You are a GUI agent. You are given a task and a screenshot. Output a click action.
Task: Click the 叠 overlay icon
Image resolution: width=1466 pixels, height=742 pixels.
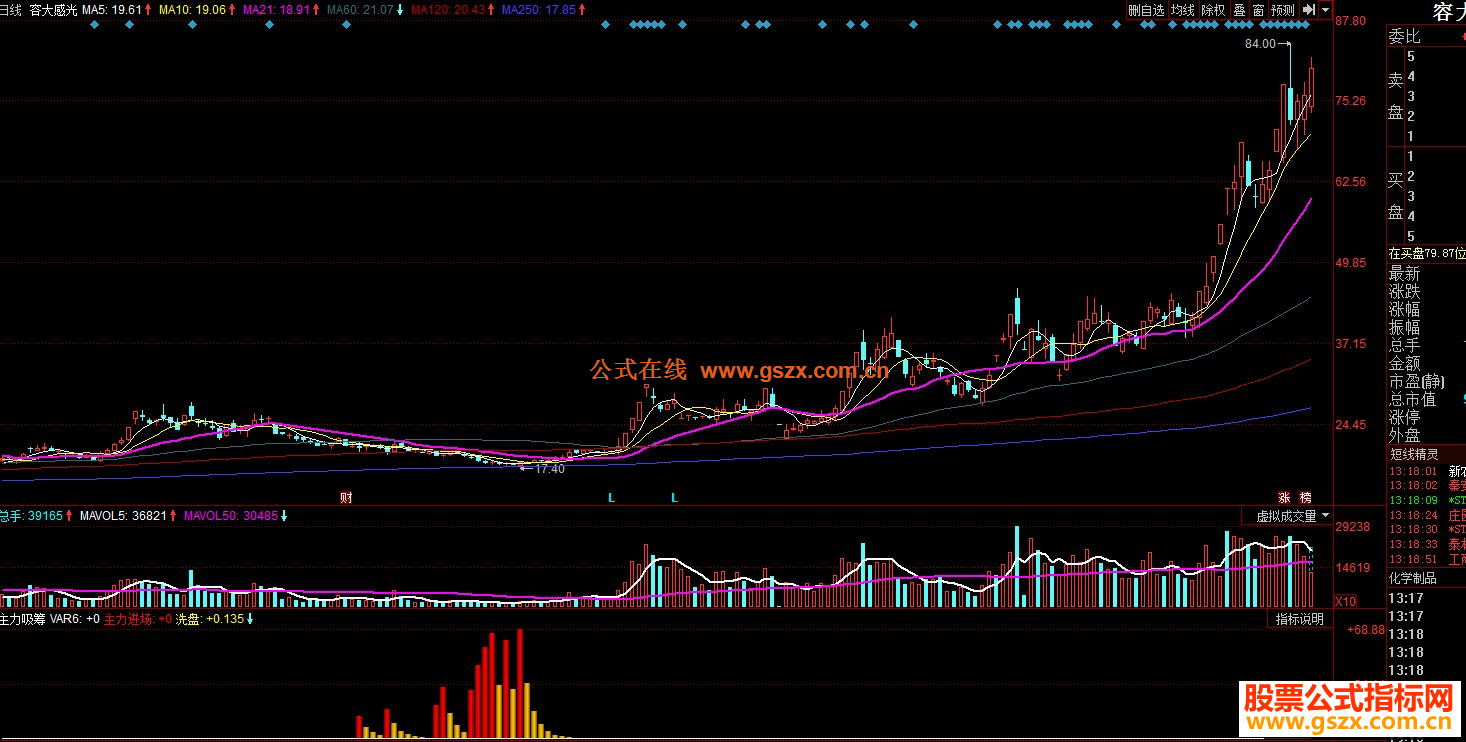(1239, 10)
